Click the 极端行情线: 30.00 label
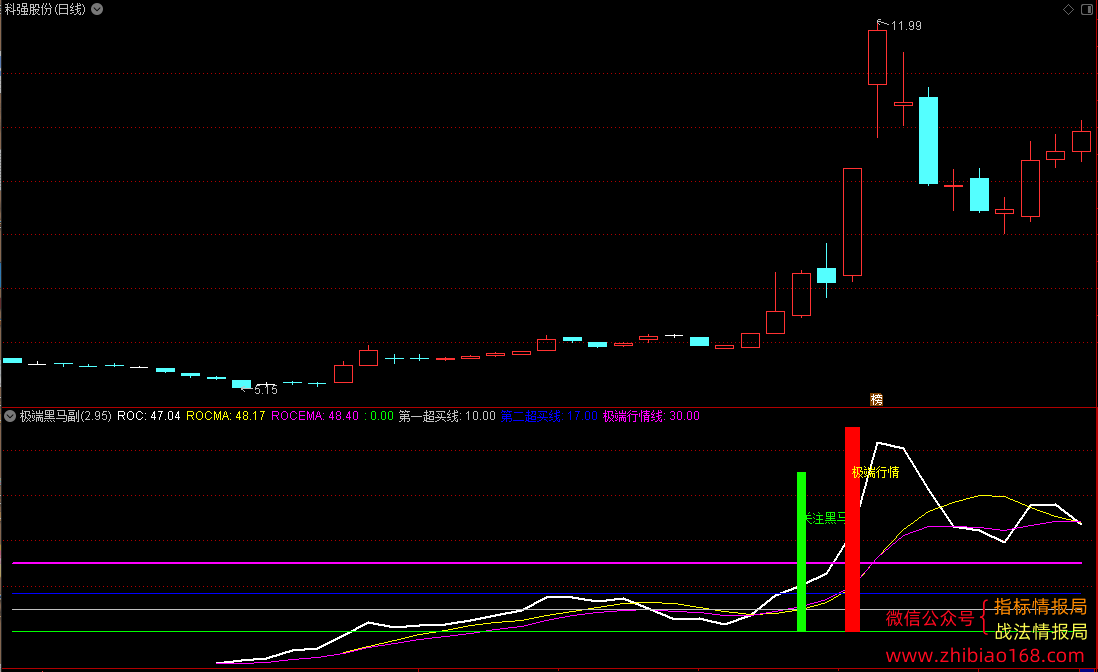This screenshot has height=672, width=1098. [x=651, y=416]
